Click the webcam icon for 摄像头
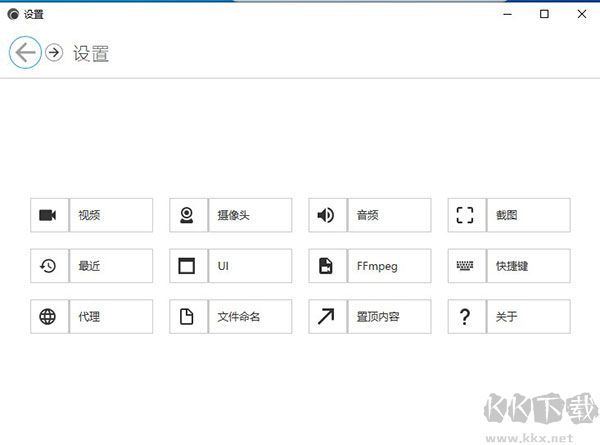The height and width of the screenshot is (445, 600). 187,215
